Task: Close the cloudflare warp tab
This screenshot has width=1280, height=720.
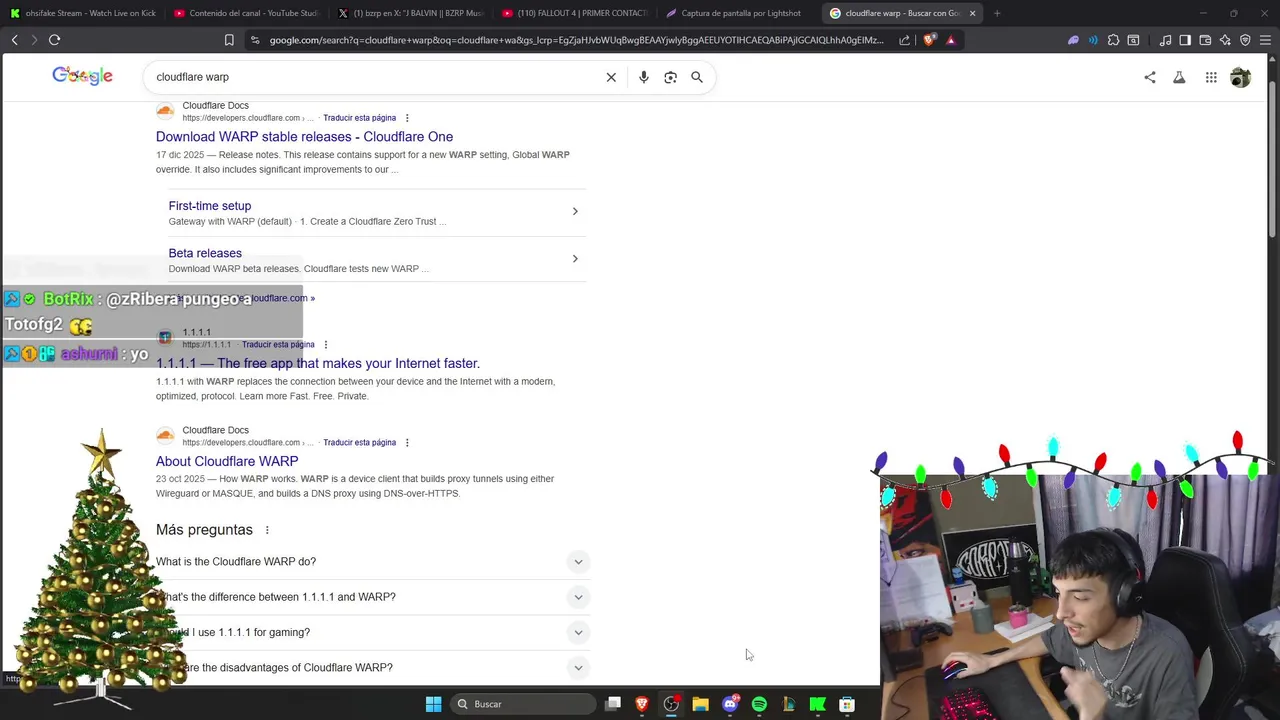Action: [972, 13]
